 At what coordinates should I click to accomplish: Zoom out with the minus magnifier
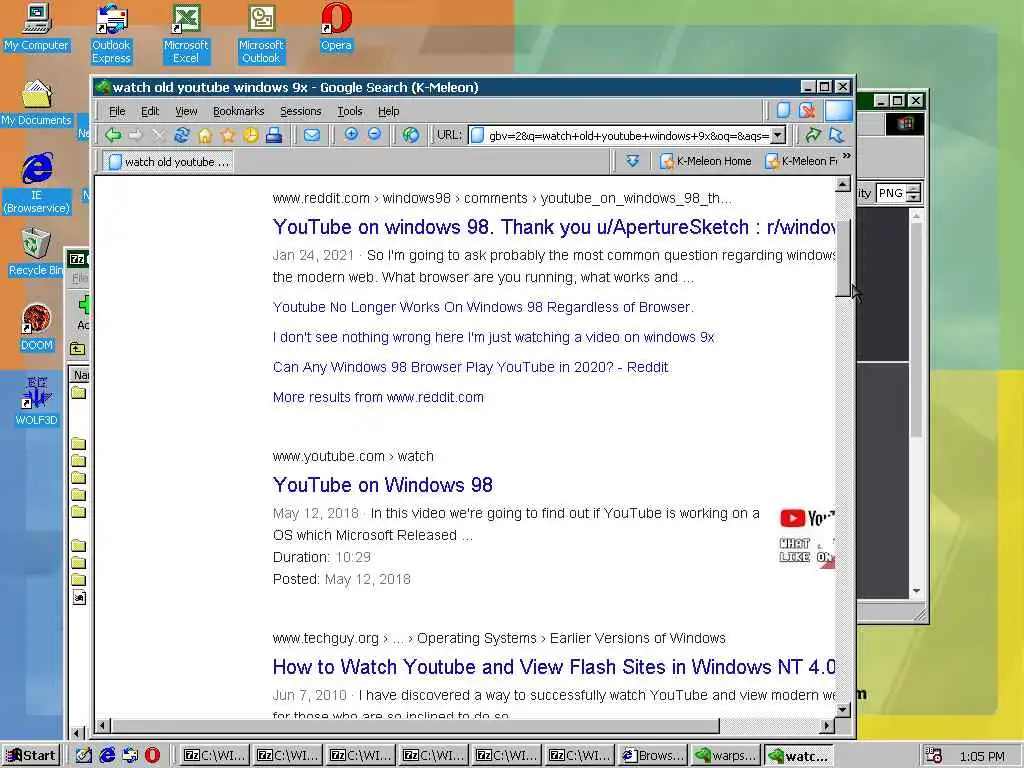tap(374, 135)
